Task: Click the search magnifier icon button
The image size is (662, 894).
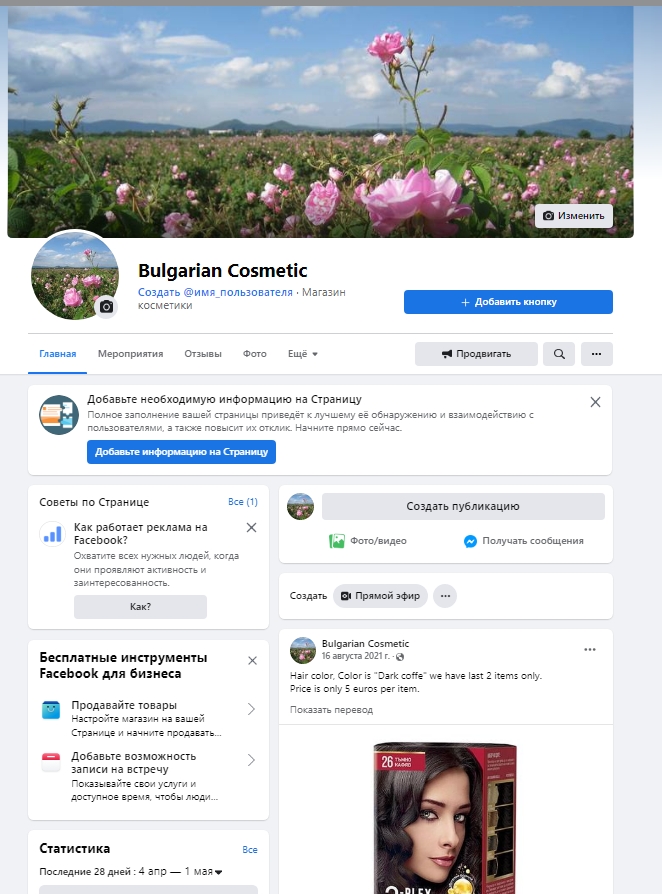Action: (x=559, y=354)
